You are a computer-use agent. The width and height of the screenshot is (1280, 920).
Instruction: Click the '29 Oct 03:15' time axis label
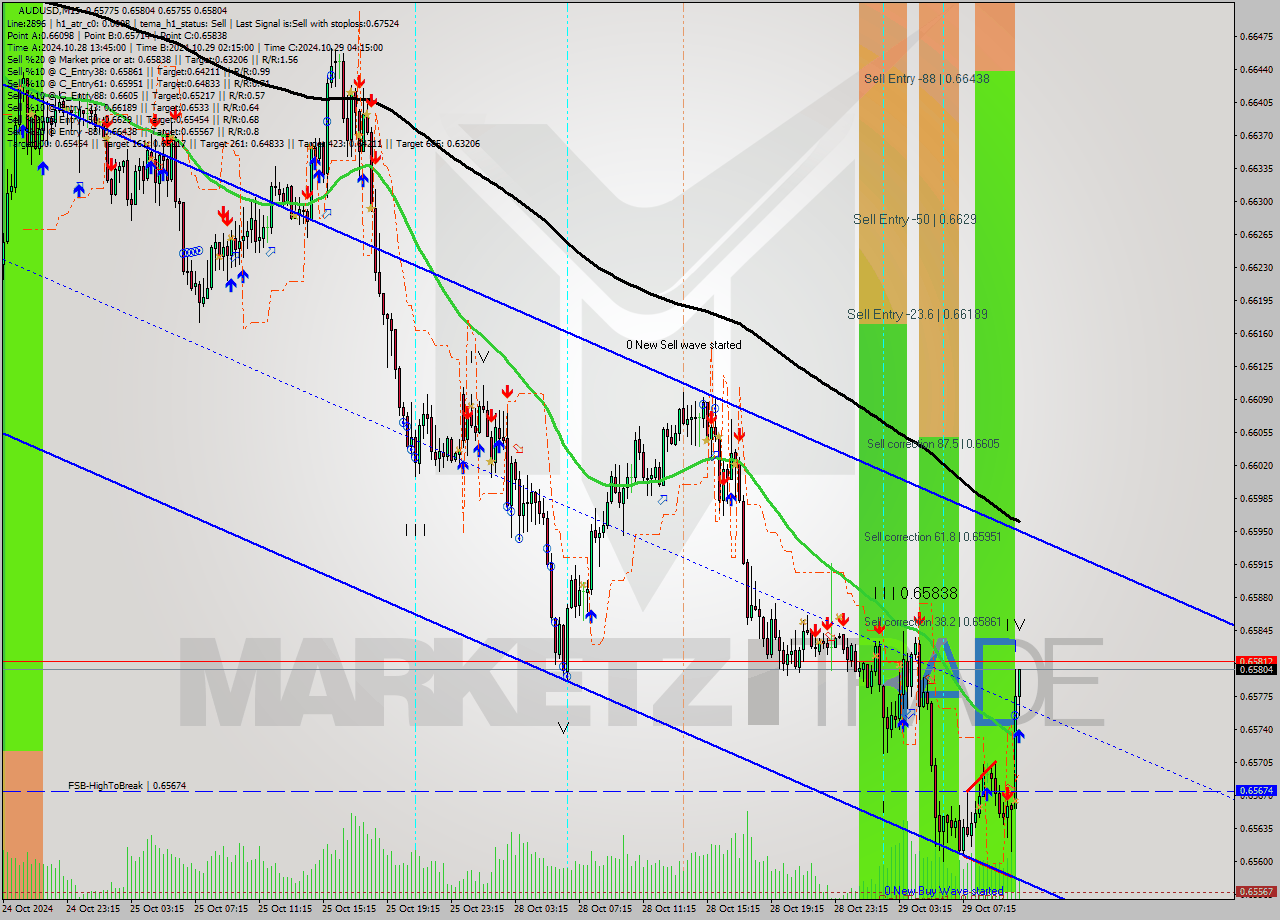pos(925,909)
